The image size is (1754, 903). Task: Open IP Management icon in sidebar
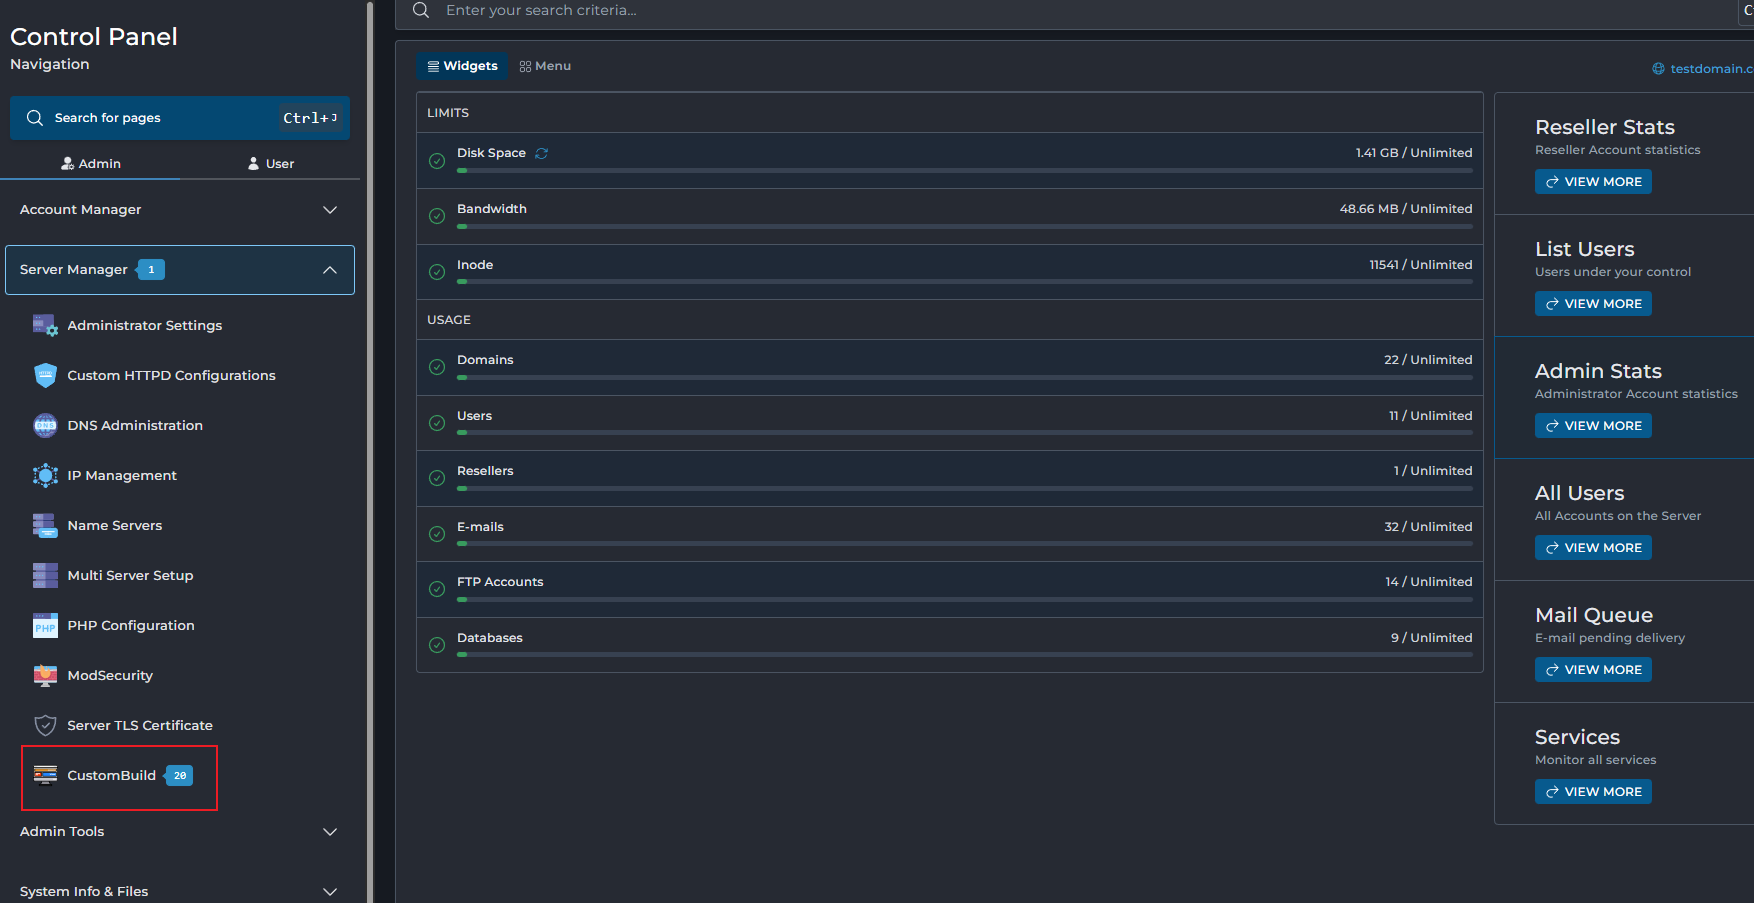click(45, 475)
